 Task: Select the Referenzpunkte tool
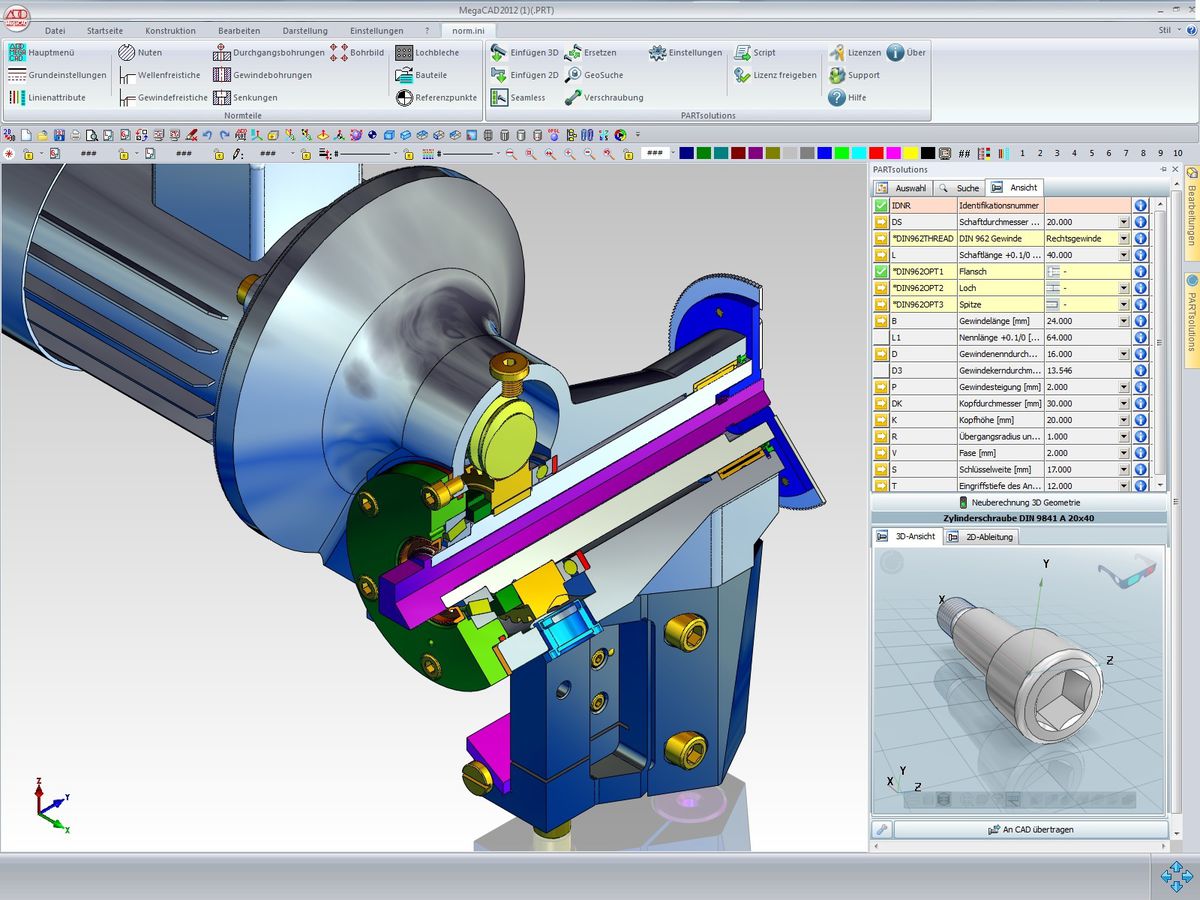click(x=436, y=98)
